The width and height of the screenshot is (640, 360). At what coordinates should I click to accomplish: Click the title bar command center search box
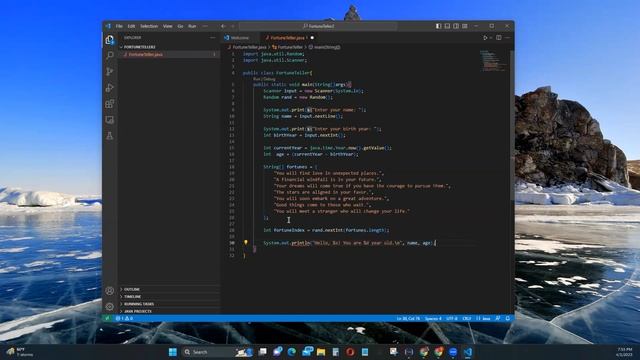coord(318,26)
